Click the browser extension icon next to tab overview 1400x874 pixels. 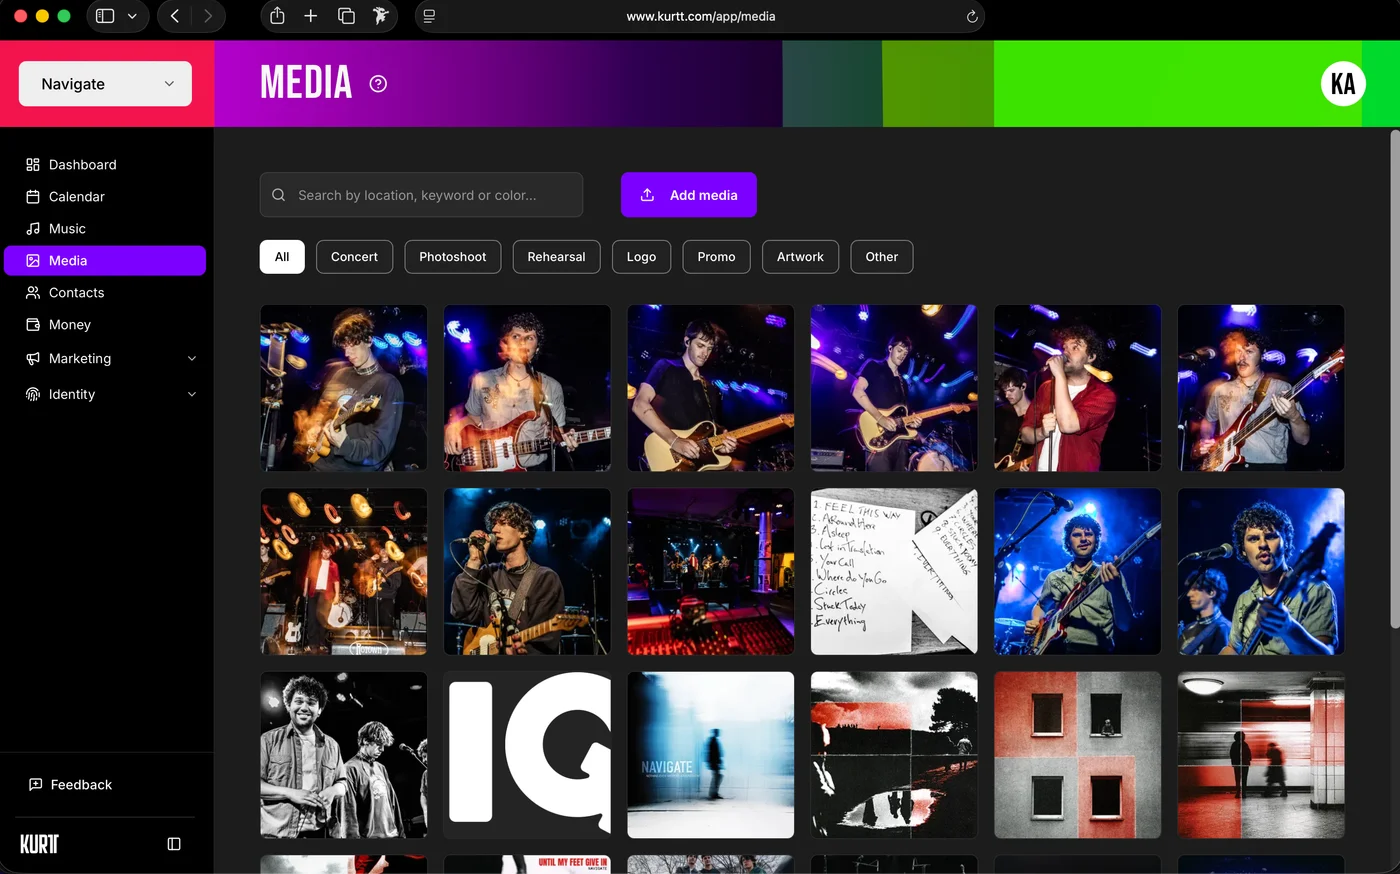pyautogui.click(x=380, y=16)
